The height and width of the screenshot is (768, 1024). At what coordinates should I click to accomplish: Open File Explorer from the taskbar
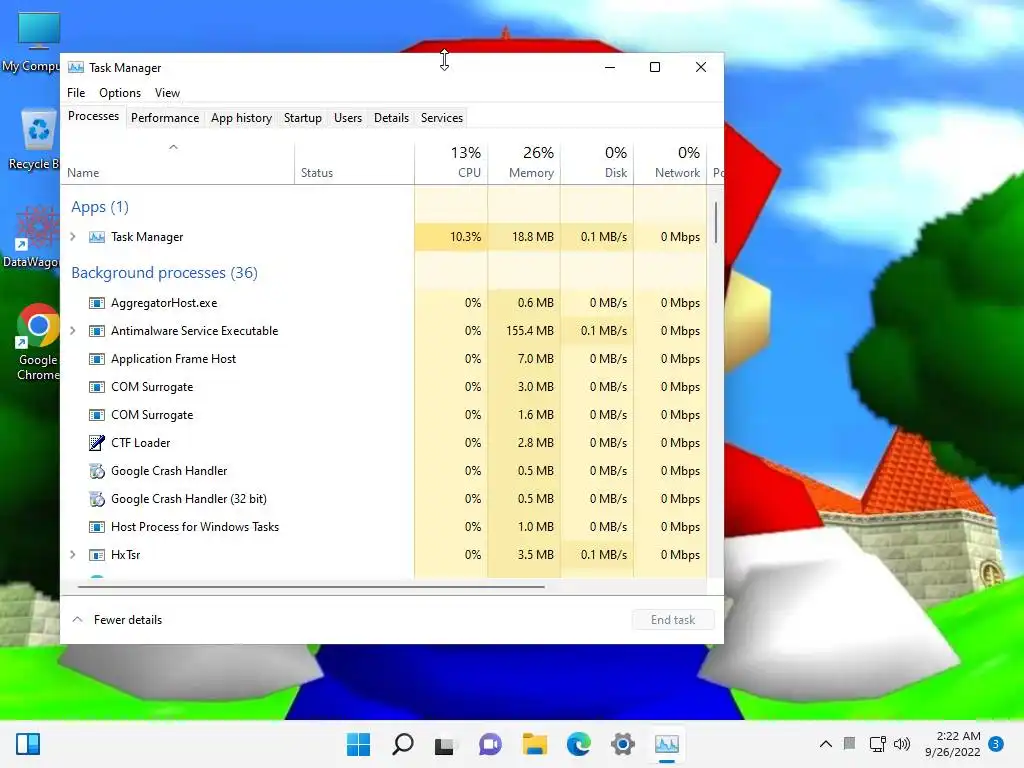coord(534,744)
